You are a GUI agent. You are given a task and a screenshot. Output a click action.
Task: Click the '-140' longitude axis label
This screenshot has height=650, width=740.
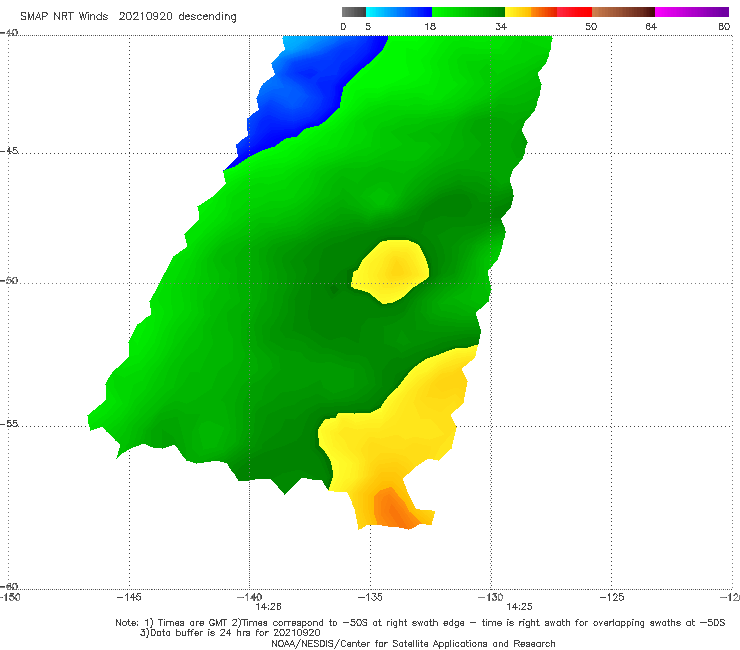point(249,597)
